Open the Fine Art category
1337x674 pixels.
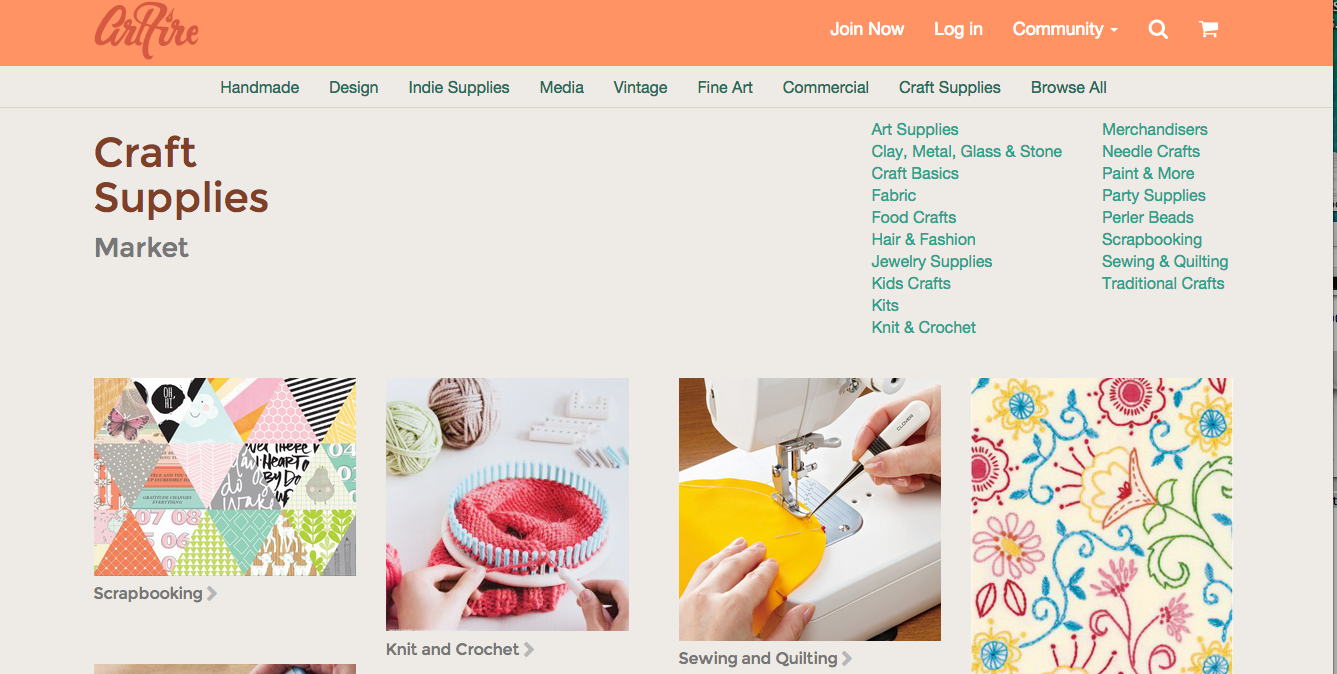pos(725,88)
